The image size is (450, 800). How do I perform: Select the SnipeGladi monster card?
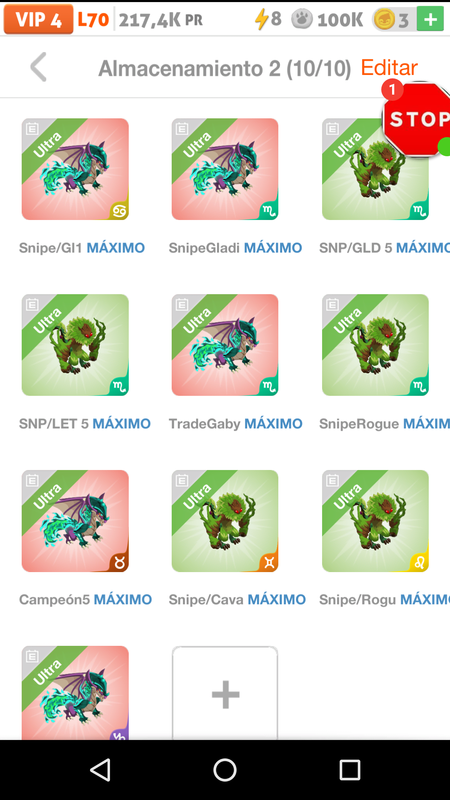pyautogui.click(x=225, y=169)
